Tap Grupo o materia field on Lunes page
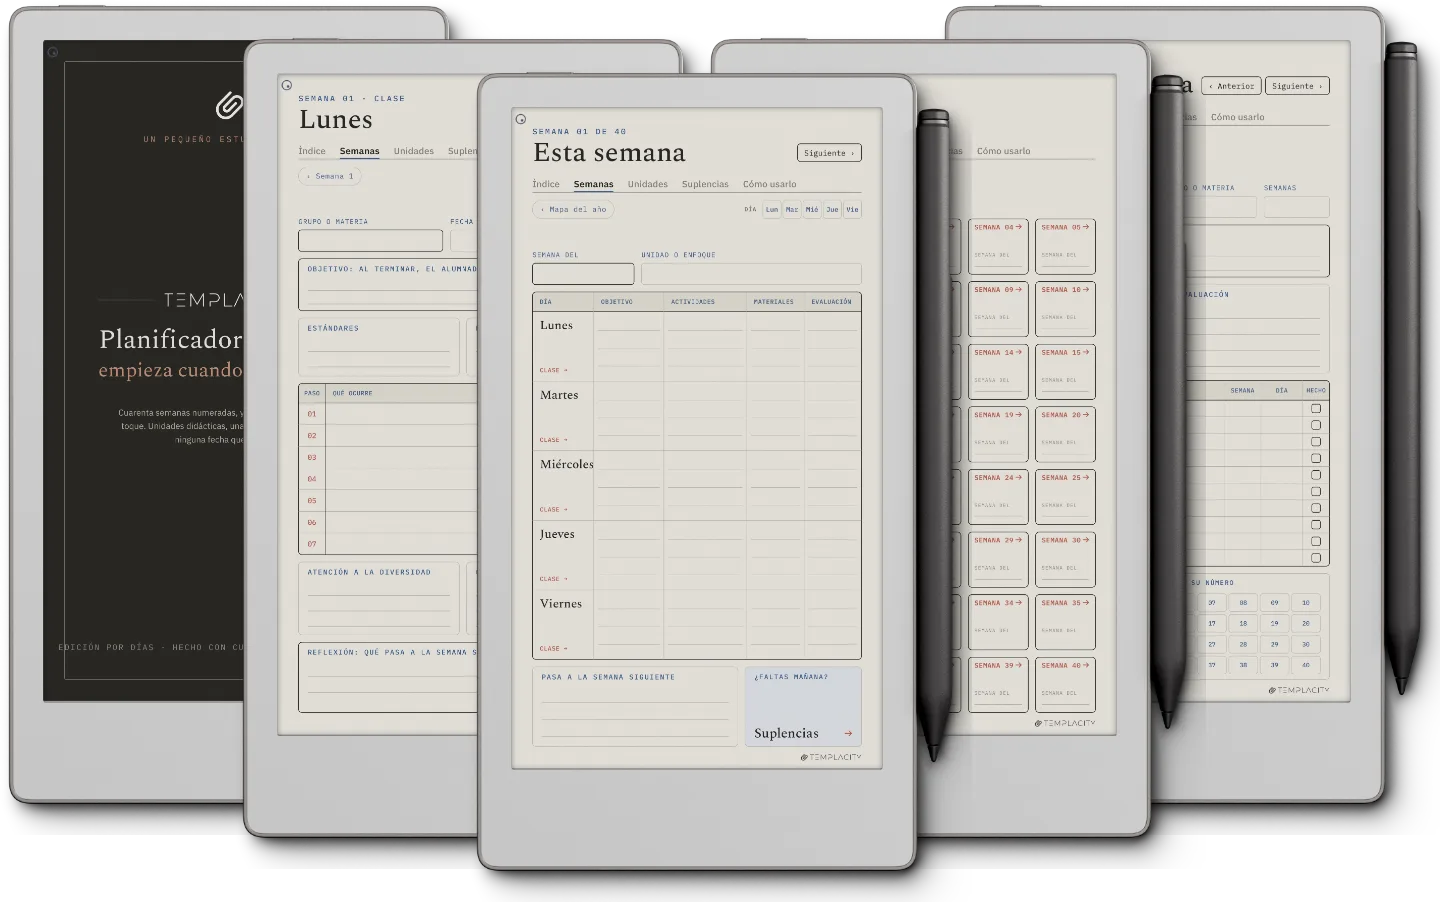Image resolution: width=1440 pixels, height=903 pixels. (x=370, y=240)
